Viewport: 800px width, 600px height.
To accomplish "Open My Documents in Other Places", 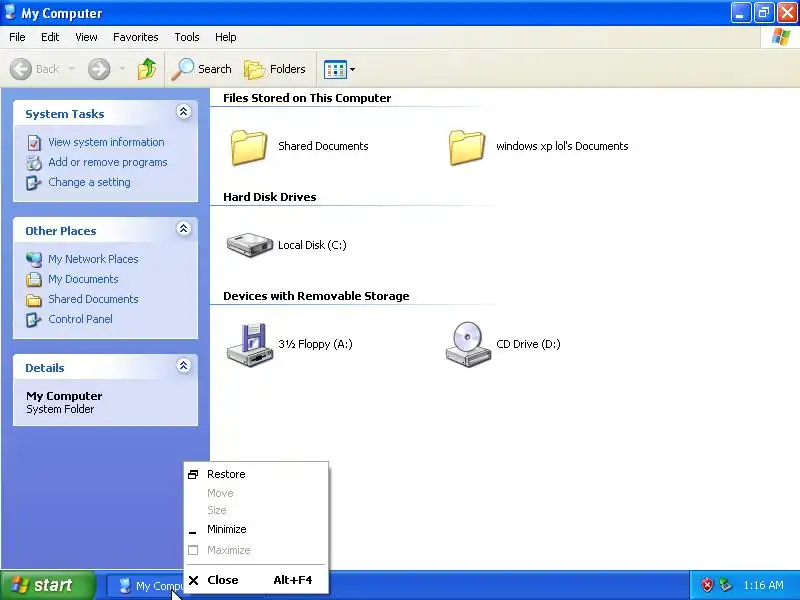I will tap(83, 279).
